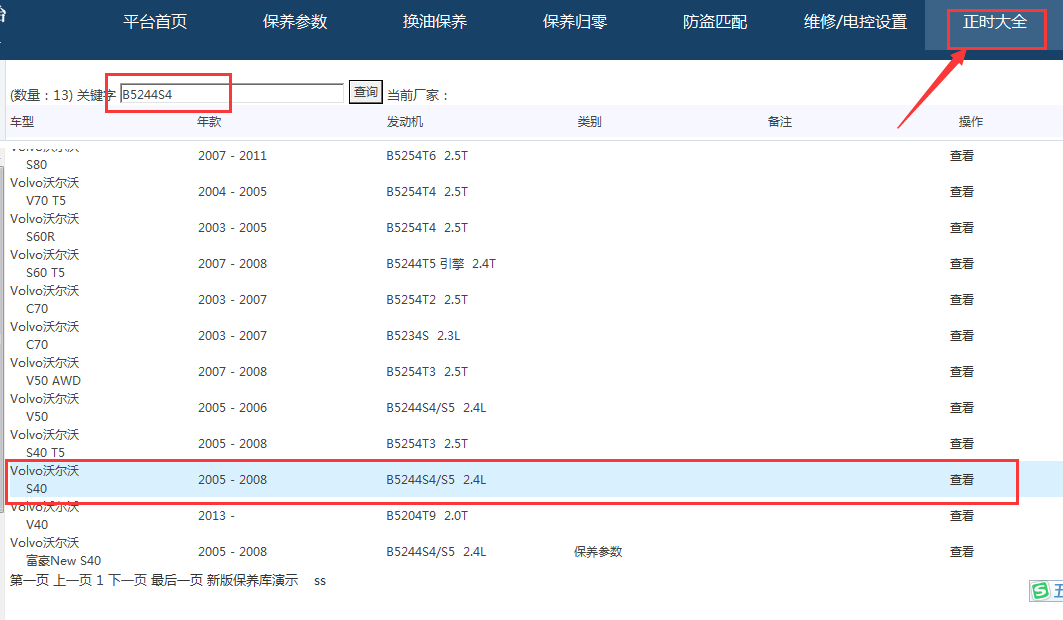Click engine text B5234S 2.3L
This screenshot has height=620, width=1063.
423,335
